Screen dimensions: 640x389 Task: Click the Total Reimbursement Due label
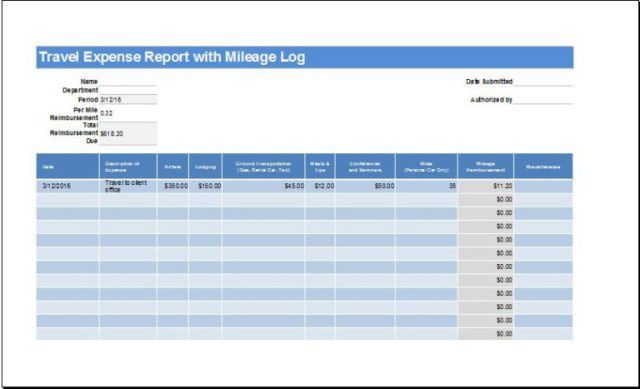(74, 133)
